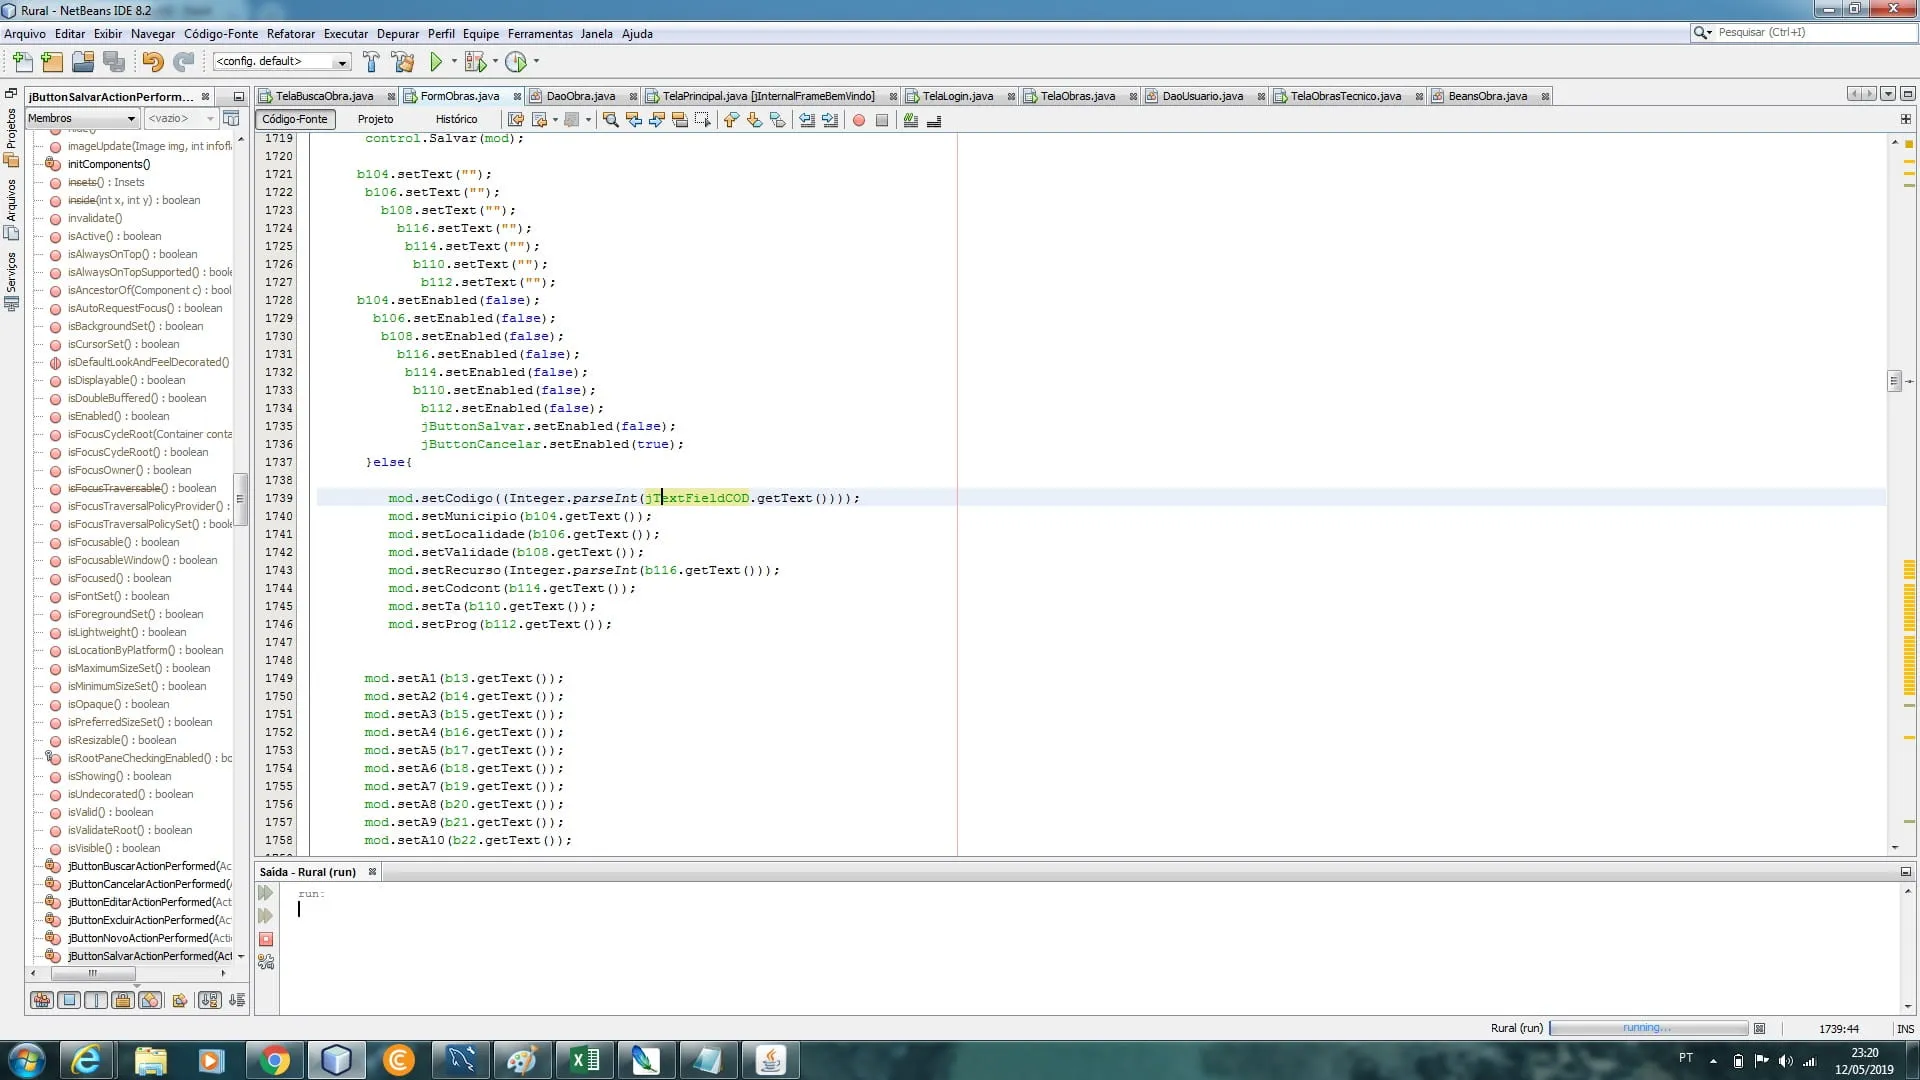Click the Profile Project clock icon

pos(516,62)
